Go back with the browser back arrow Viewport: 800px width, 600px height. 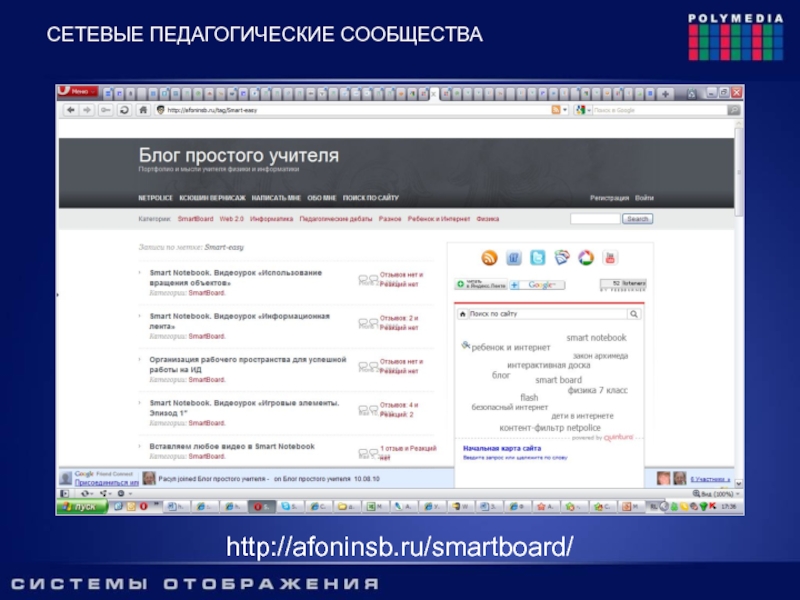point(71,110)
